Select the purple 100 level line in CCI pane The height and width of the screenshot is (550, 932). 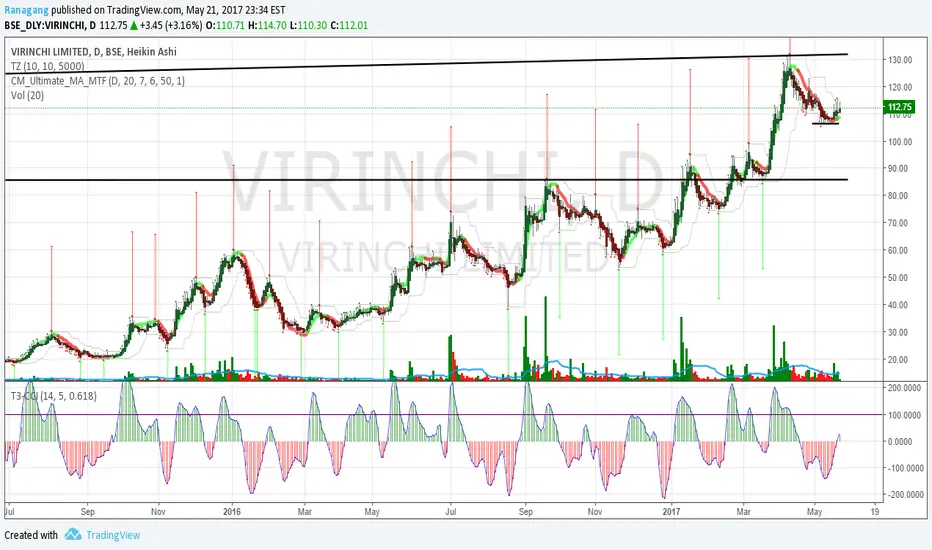tap(444, 414)
